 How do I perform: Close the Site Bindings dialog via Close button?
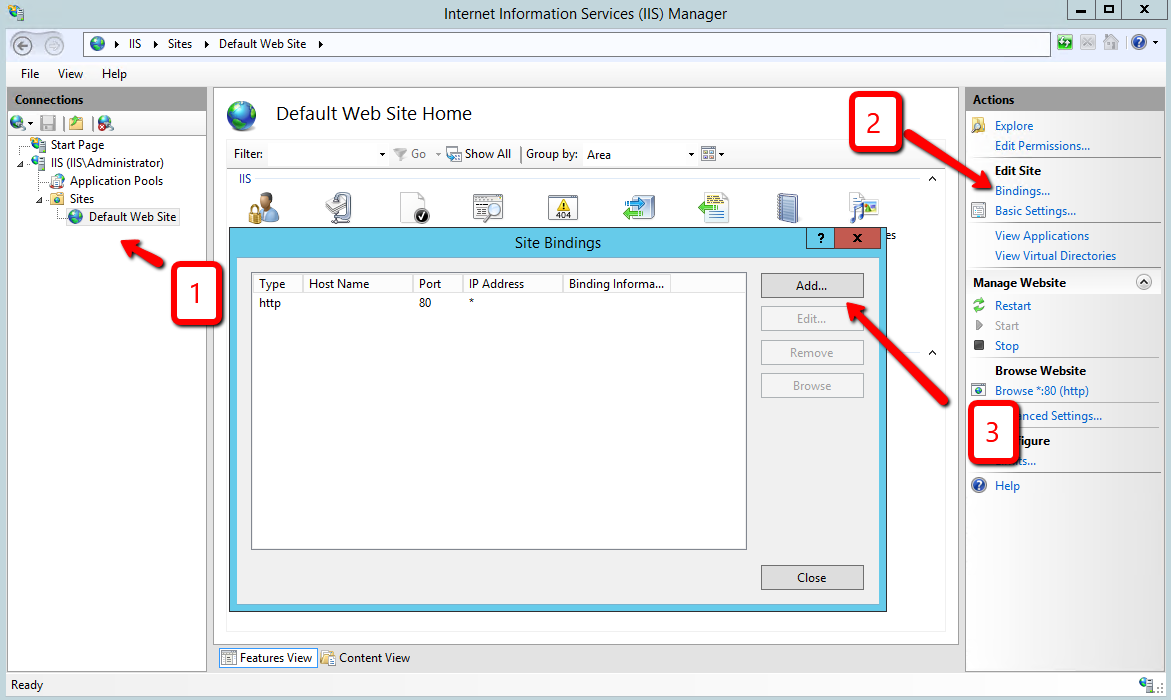pyautogui.click(x=811, y=578)
